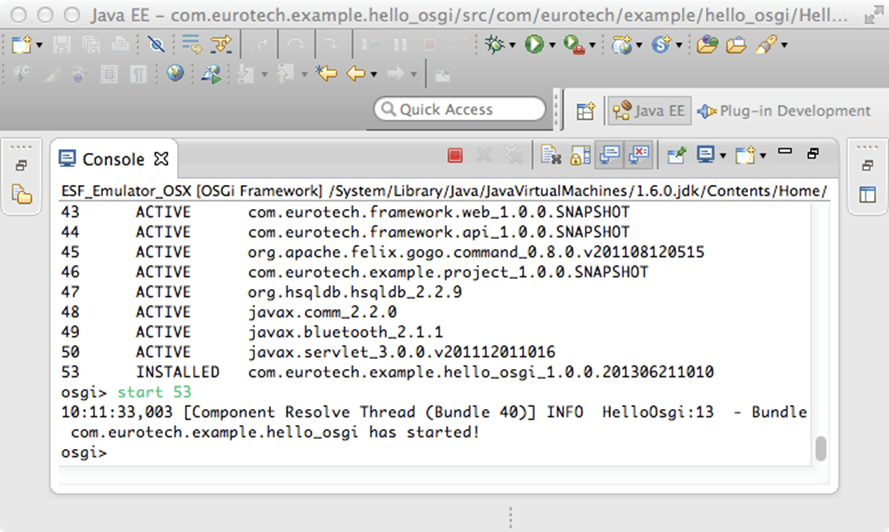Viewport: 889px width, 532px height.
Task: Click into the Quick Access field
Action: click(459, 109)
